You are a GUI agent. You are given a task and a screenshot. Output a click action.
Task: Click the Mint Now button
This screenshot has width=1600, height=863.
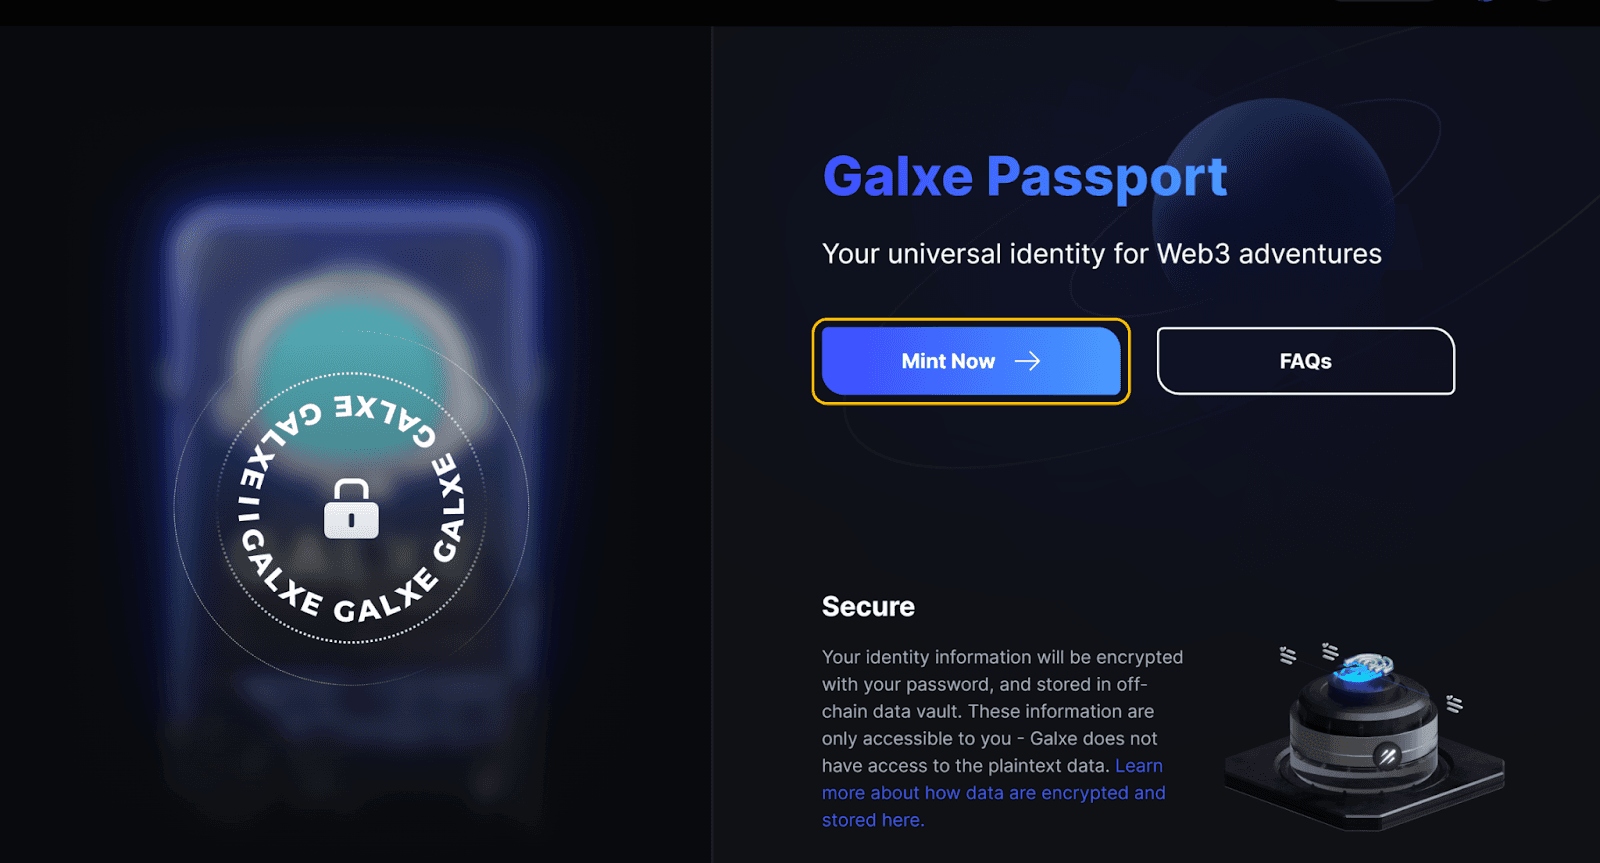pyautogui.click(x=971, y=361)
